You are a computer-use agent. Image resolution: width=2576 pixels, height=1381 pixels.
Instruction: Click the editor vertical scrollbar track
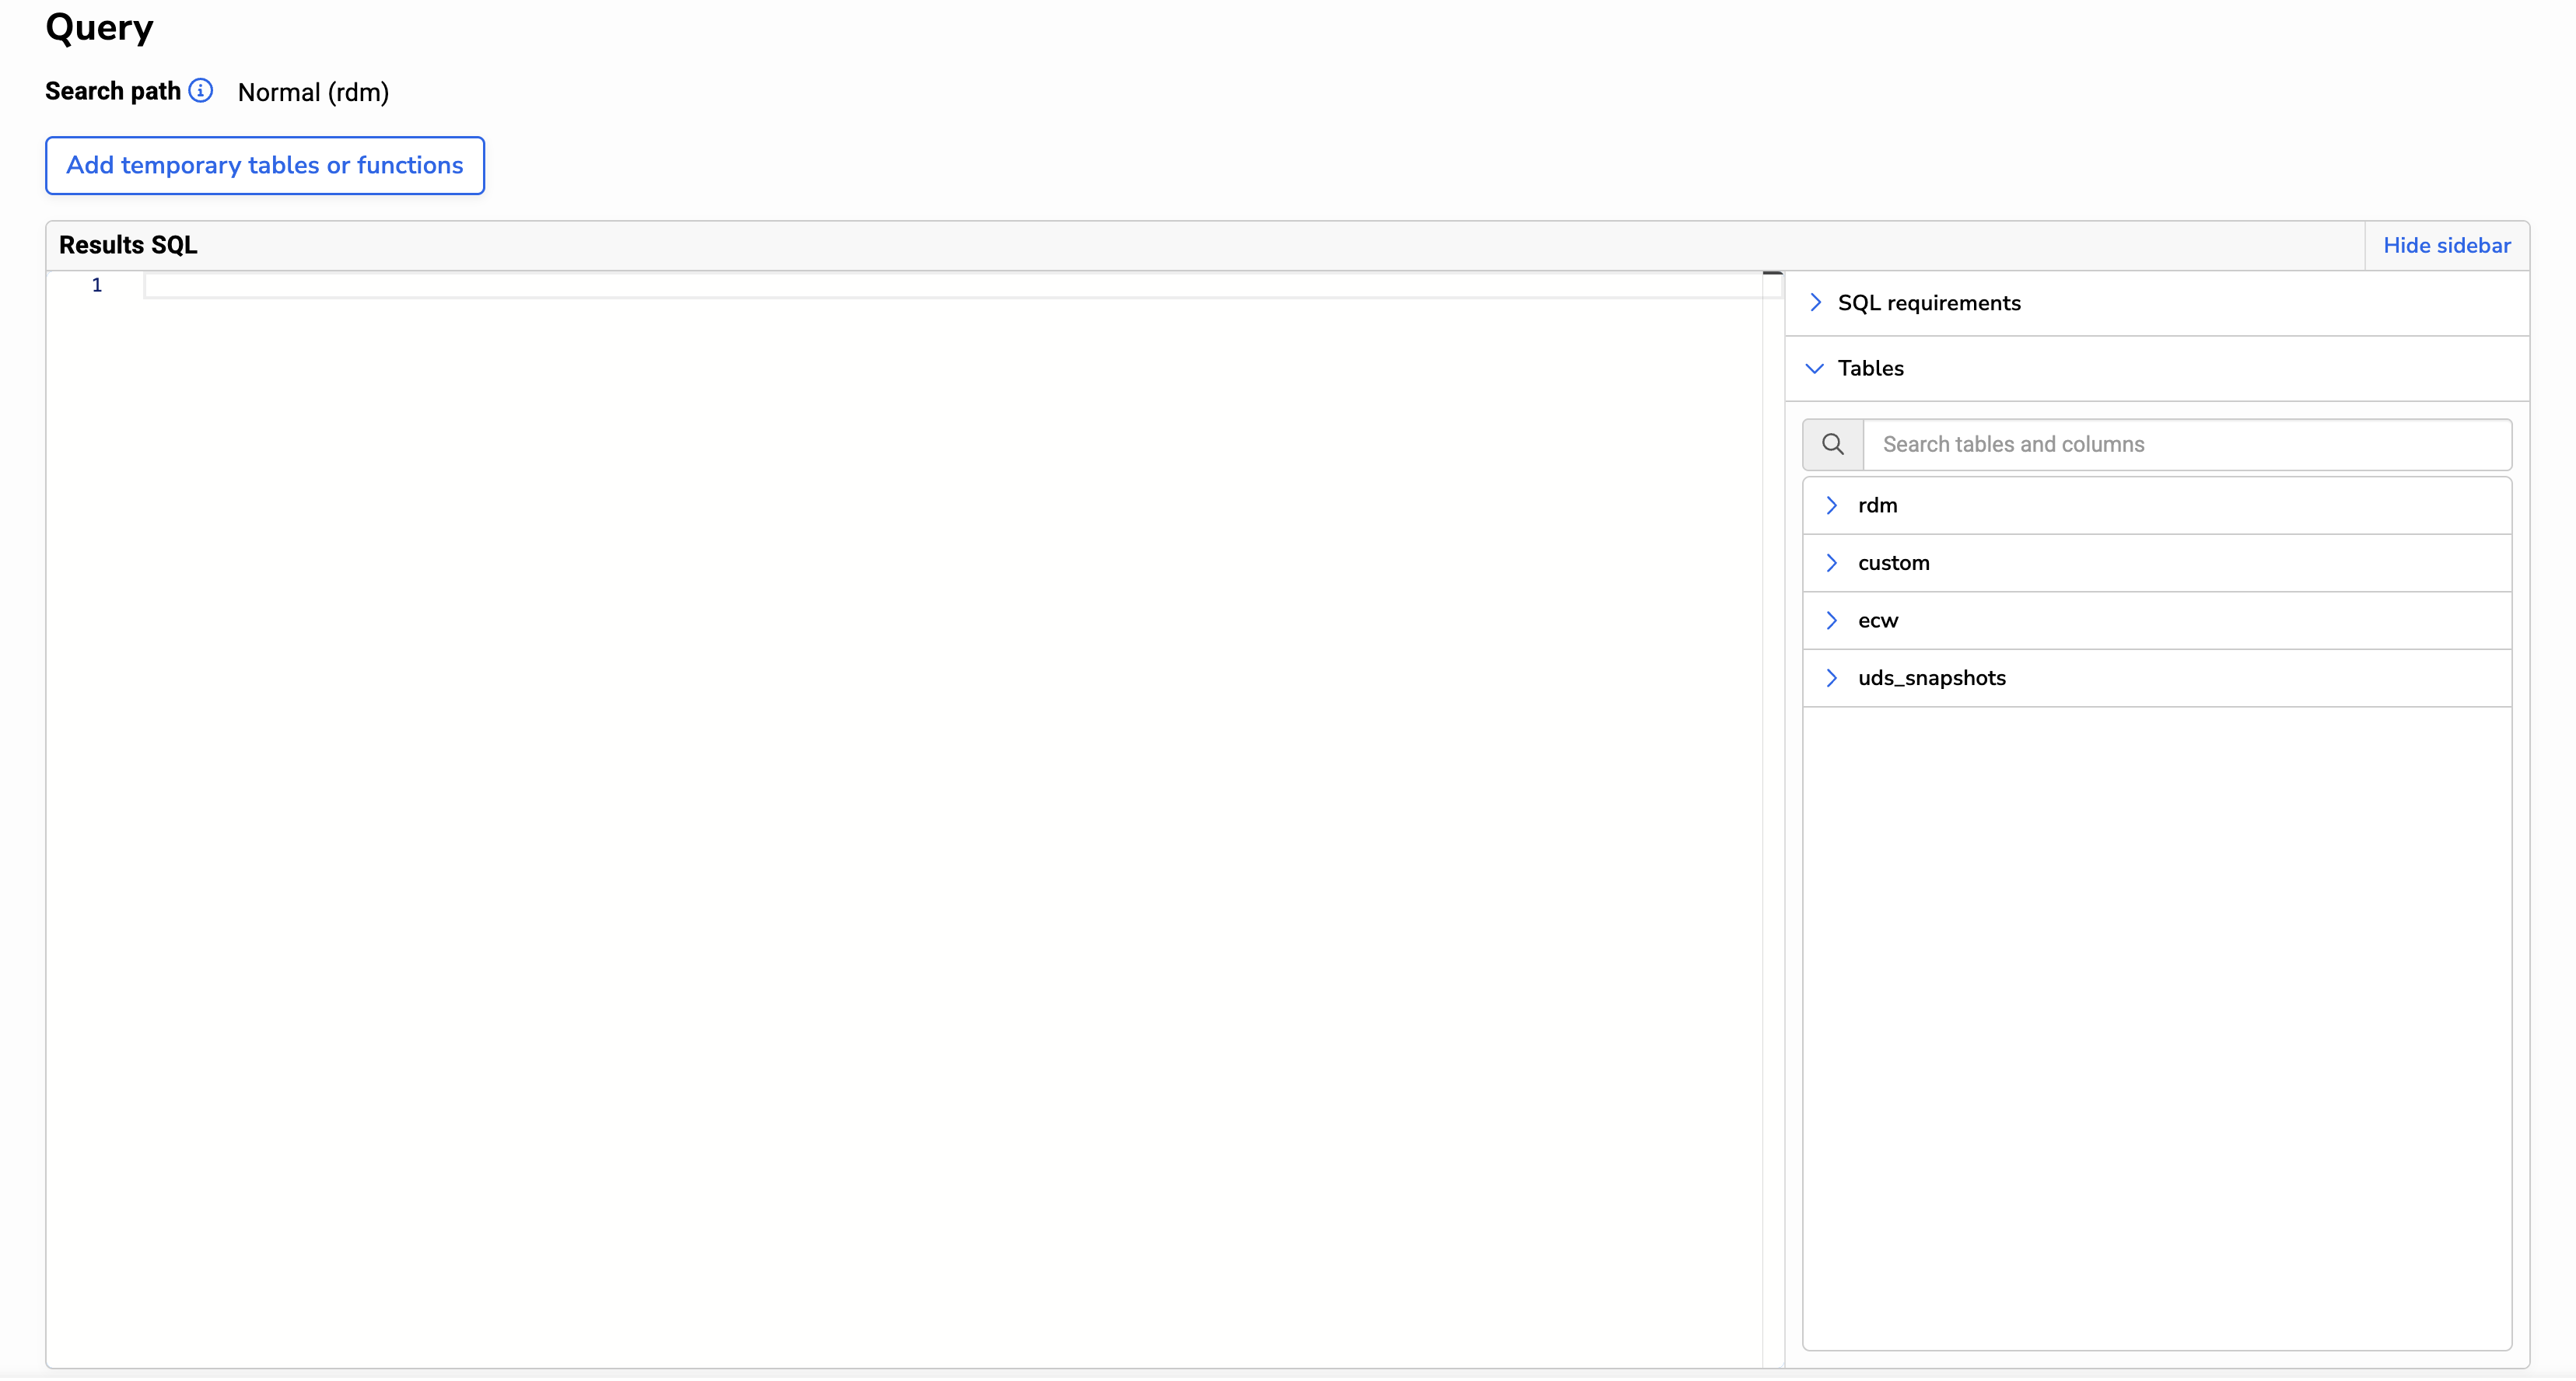point(1772,800)
